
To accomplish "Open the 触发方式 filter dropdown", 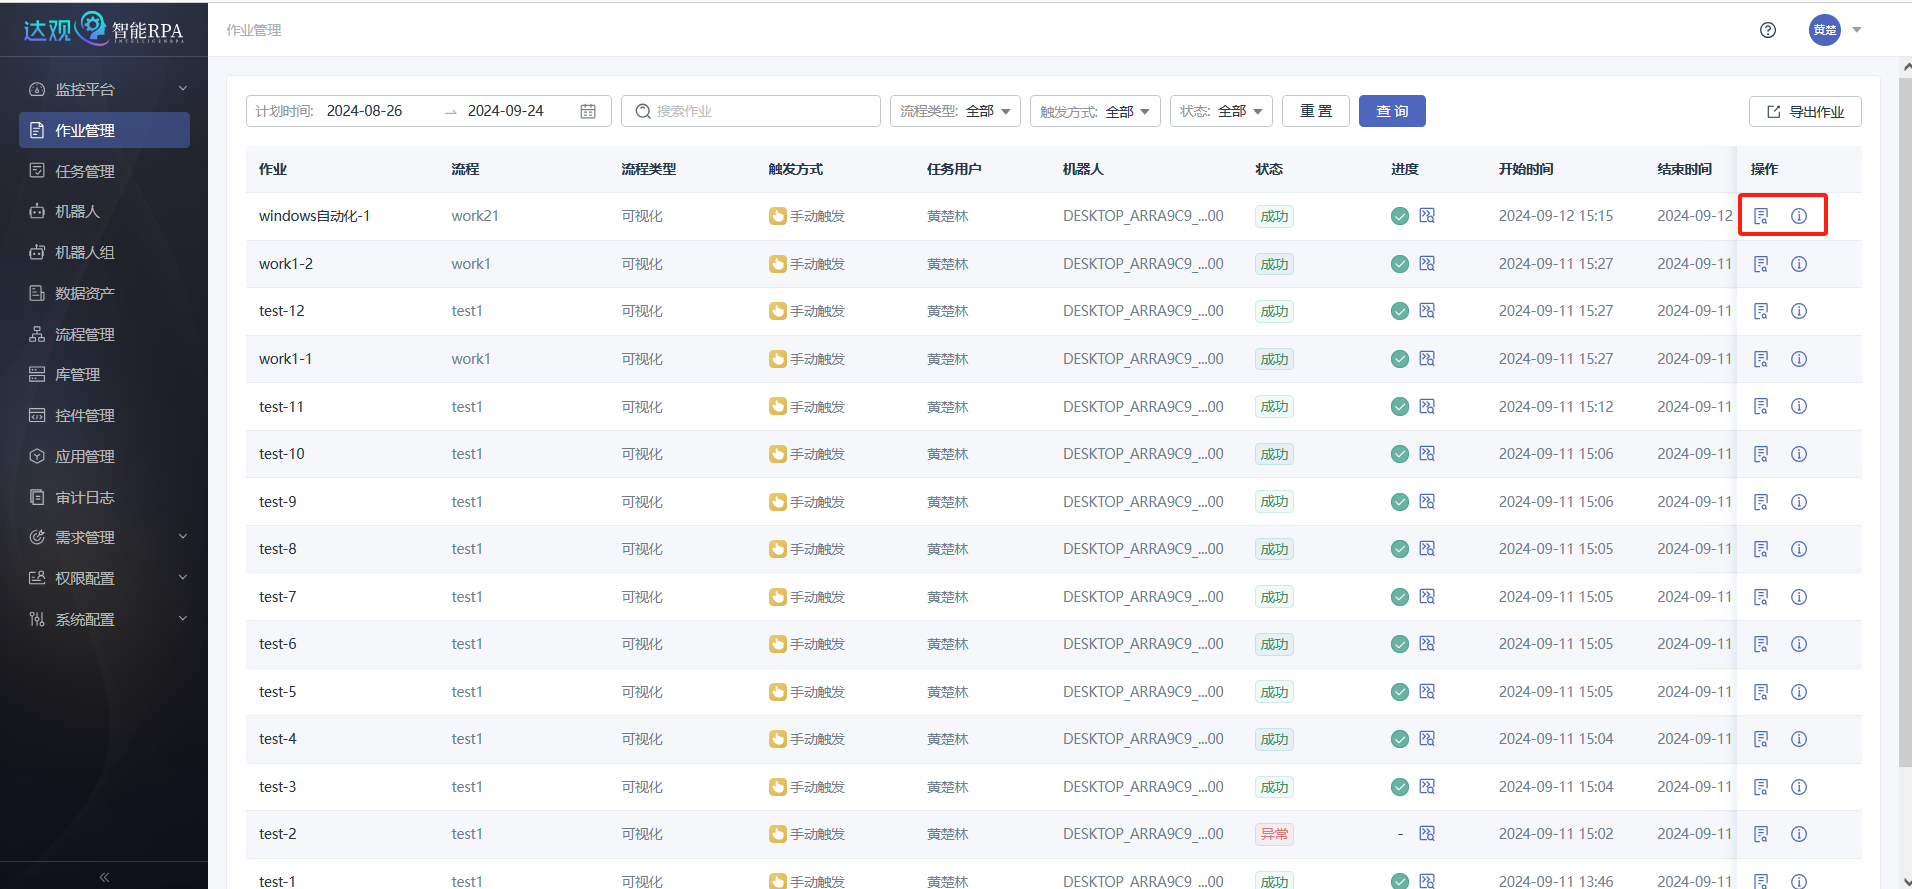I will point(1095,111).
